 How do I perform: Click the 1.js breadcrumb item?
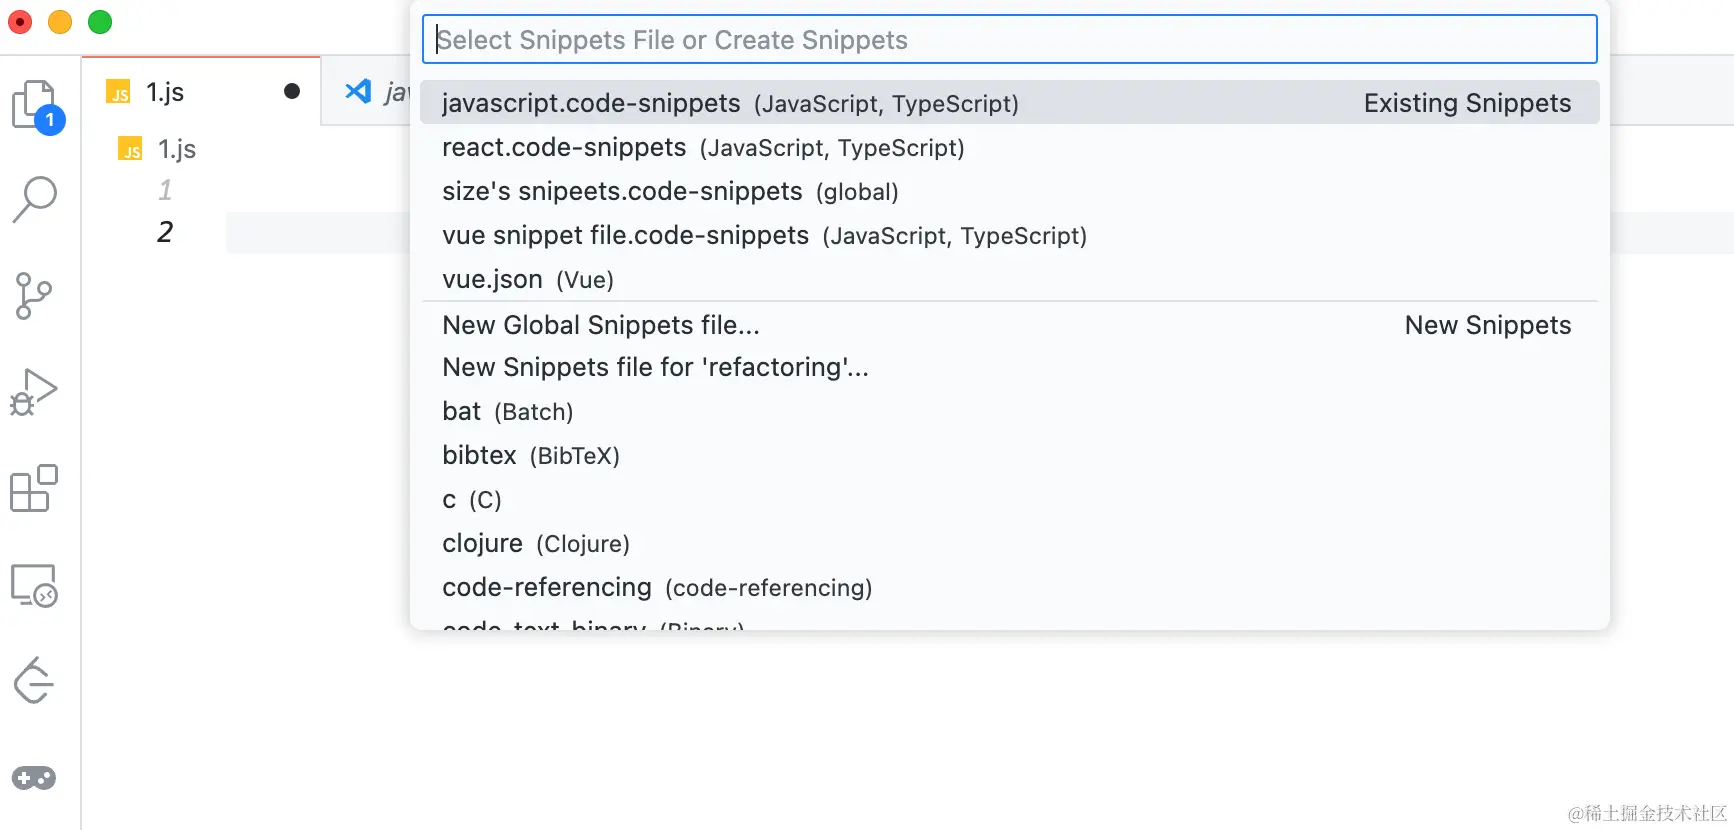(176, 149)
